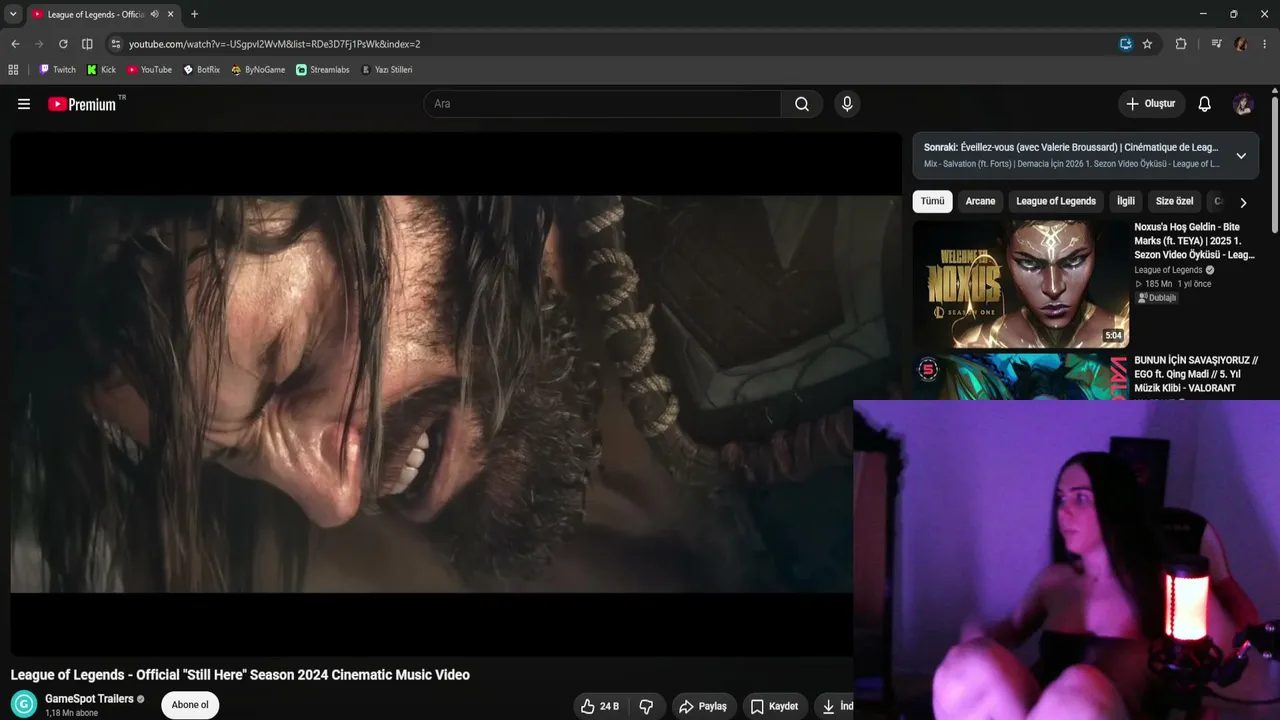Open the tab search dropdown arrow
Viewport: 1280px width, 720px height.
[13, 14]
